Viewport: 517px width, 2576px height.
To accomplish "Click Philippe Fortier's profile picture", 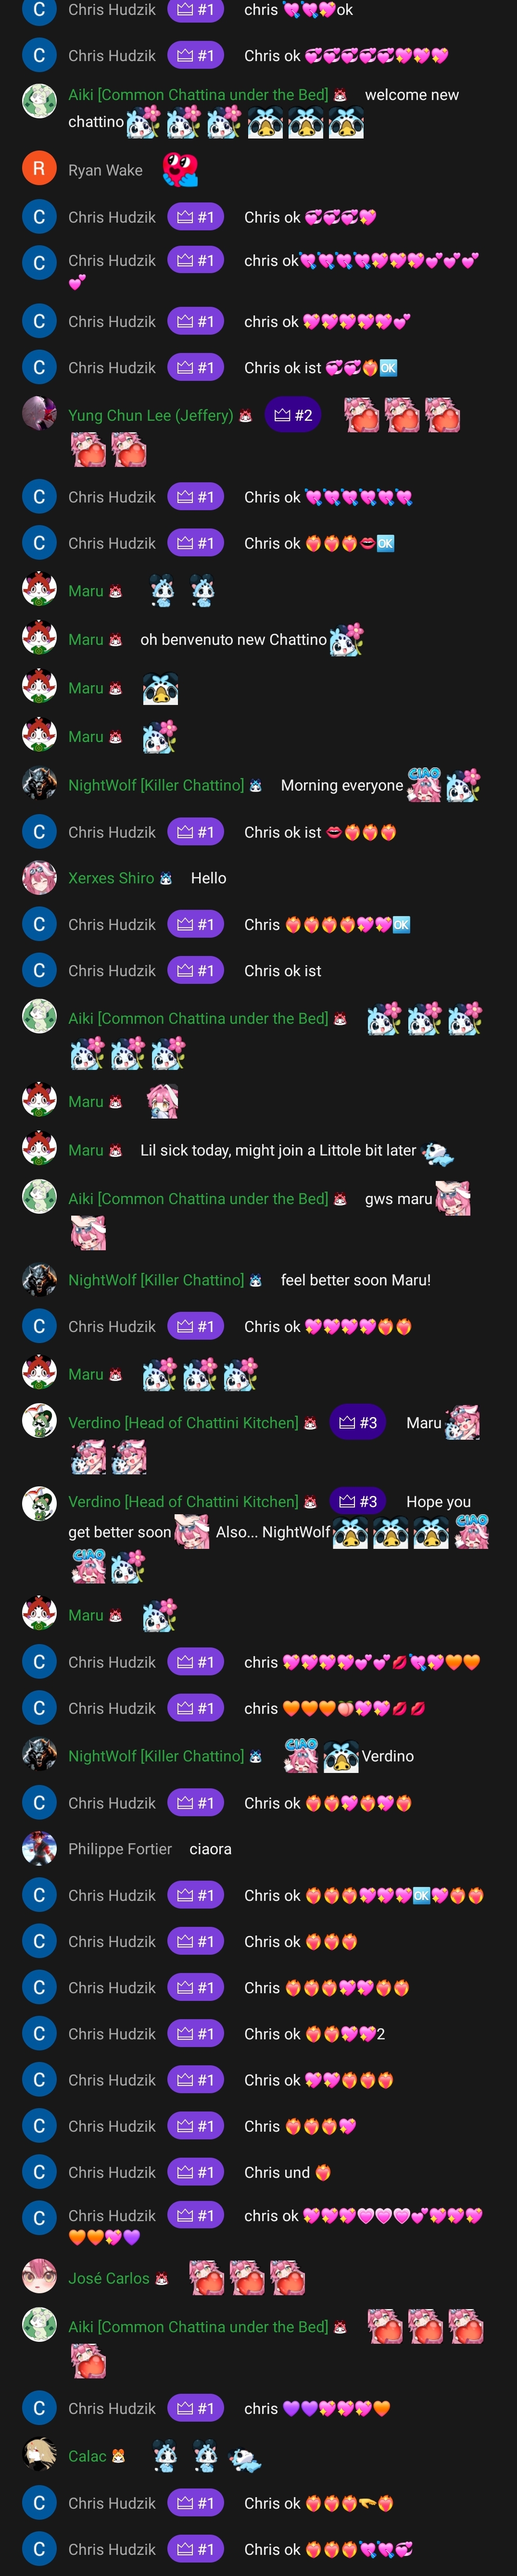I will [39, 1848].
